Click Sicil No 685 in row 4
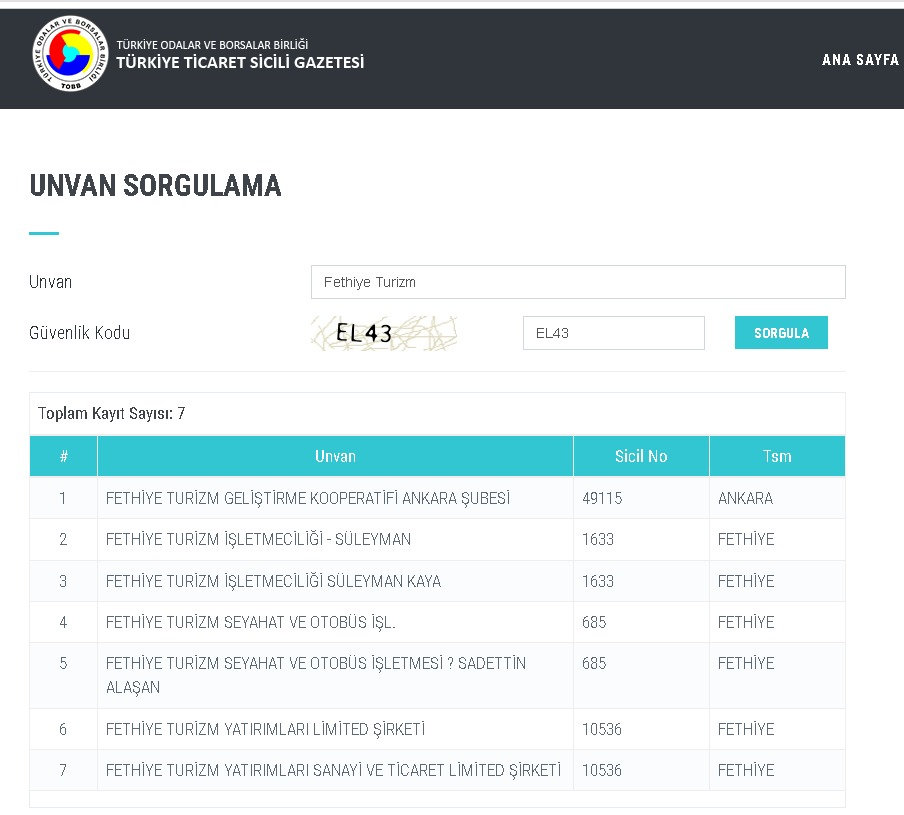Image resolution: width=904 pixels, height=815 pixels. pyautogui.click(x=594, y=622)
